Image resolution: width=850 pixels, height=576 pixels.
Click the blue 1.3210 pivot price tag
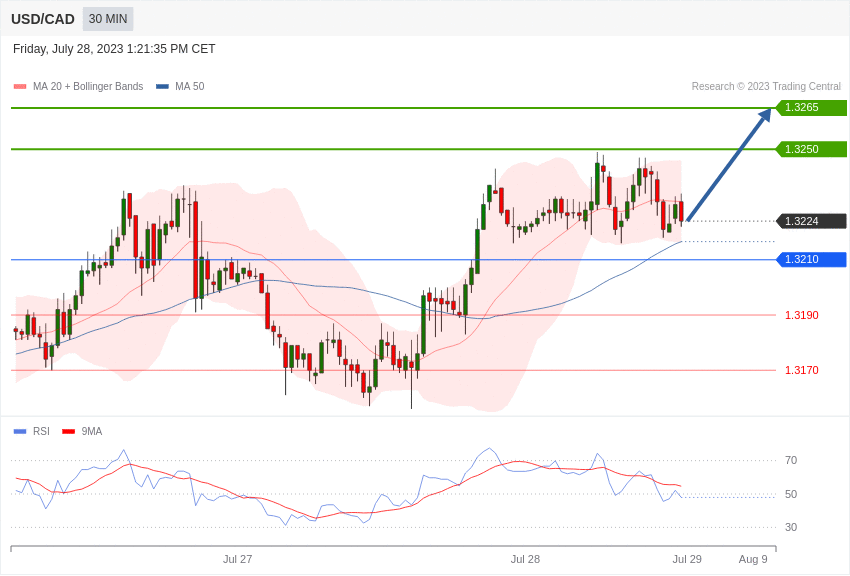click(811, 260)
